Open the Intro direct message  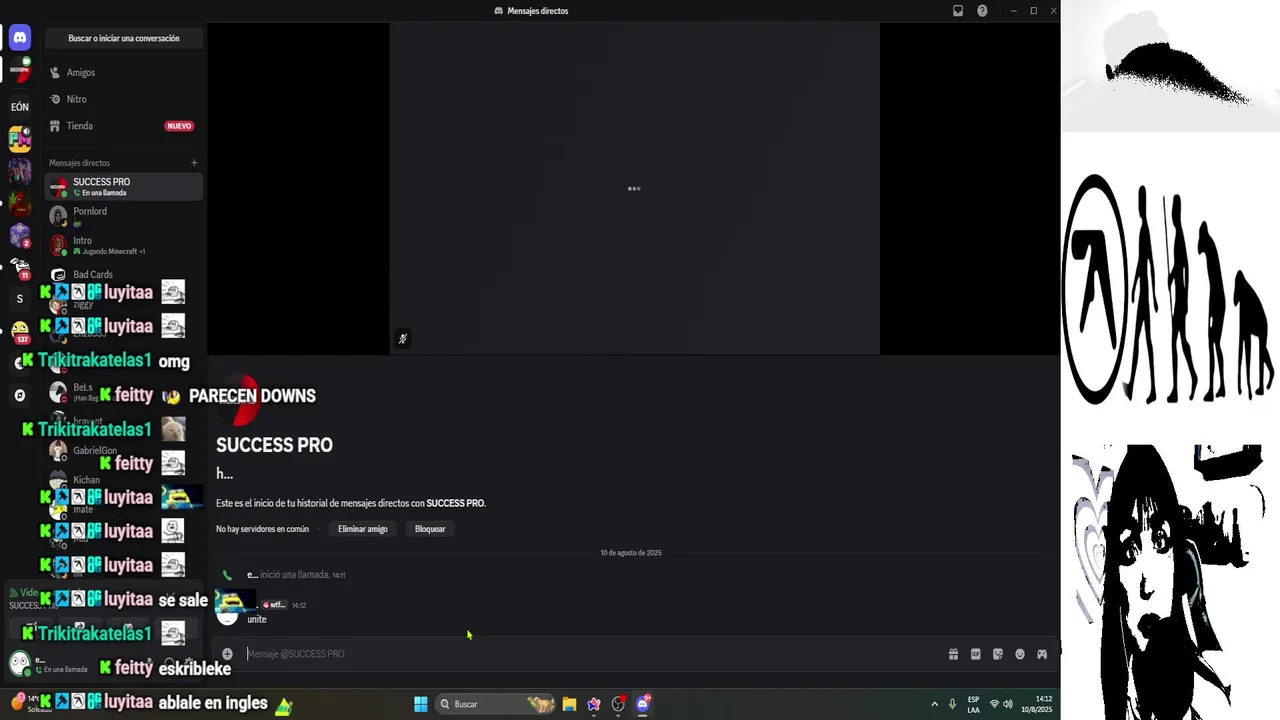(124, 245)
